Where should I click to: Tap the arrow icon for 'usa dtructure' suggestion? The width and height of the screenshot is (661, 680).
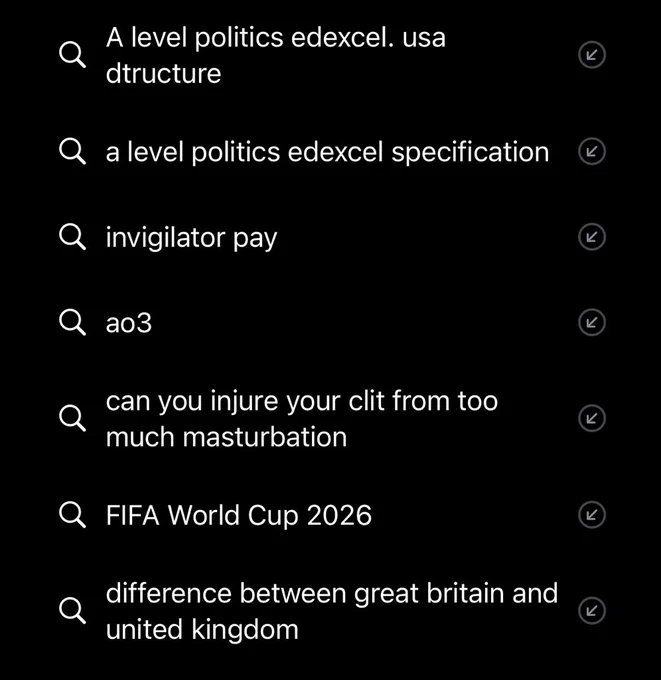pos(592,55)
